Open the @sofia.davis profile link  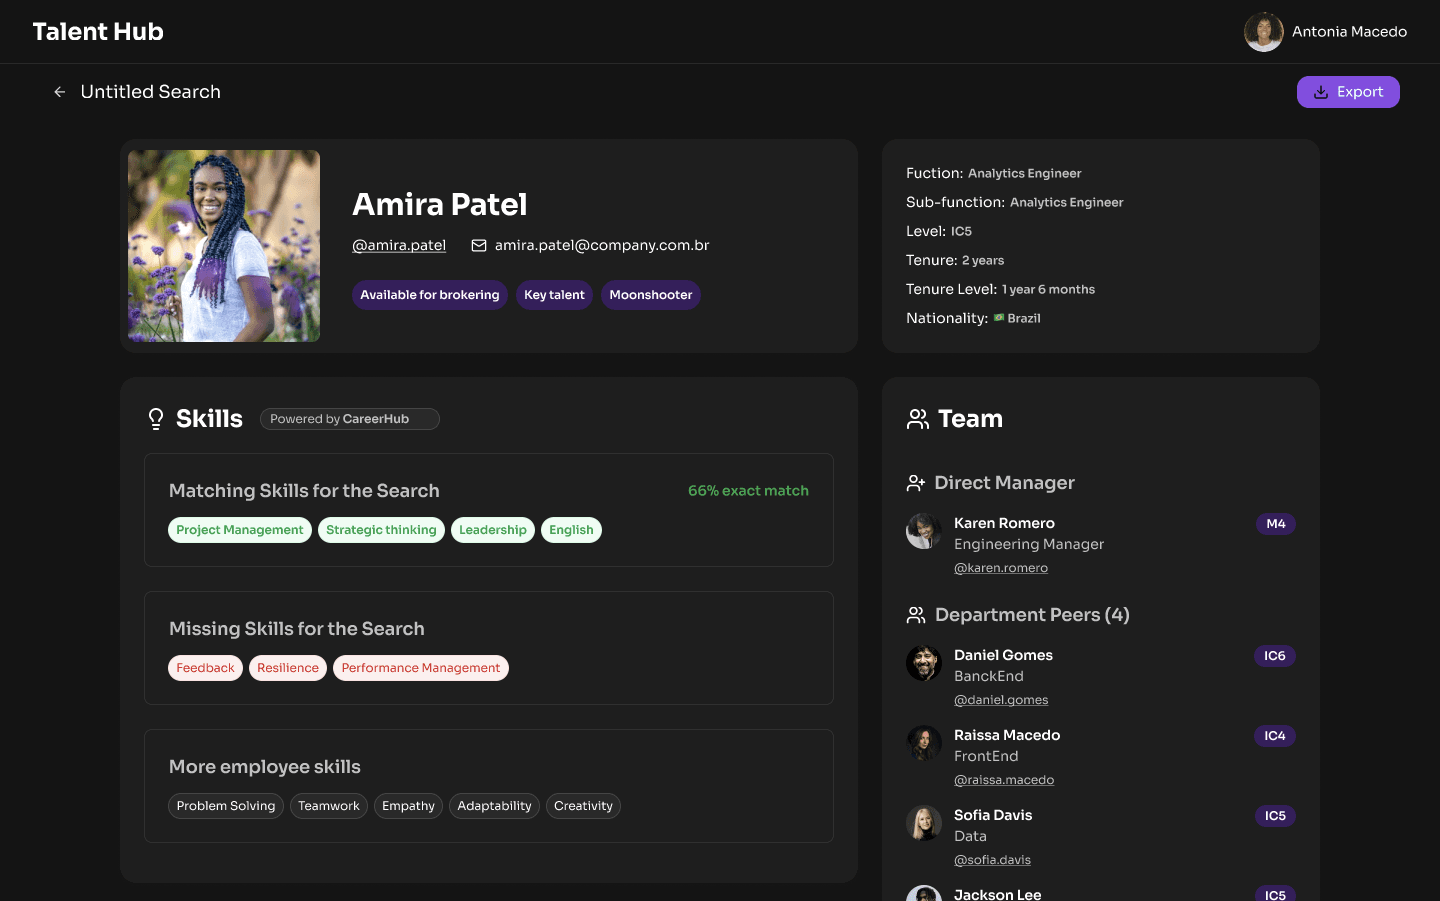click(x=992, y=860)
